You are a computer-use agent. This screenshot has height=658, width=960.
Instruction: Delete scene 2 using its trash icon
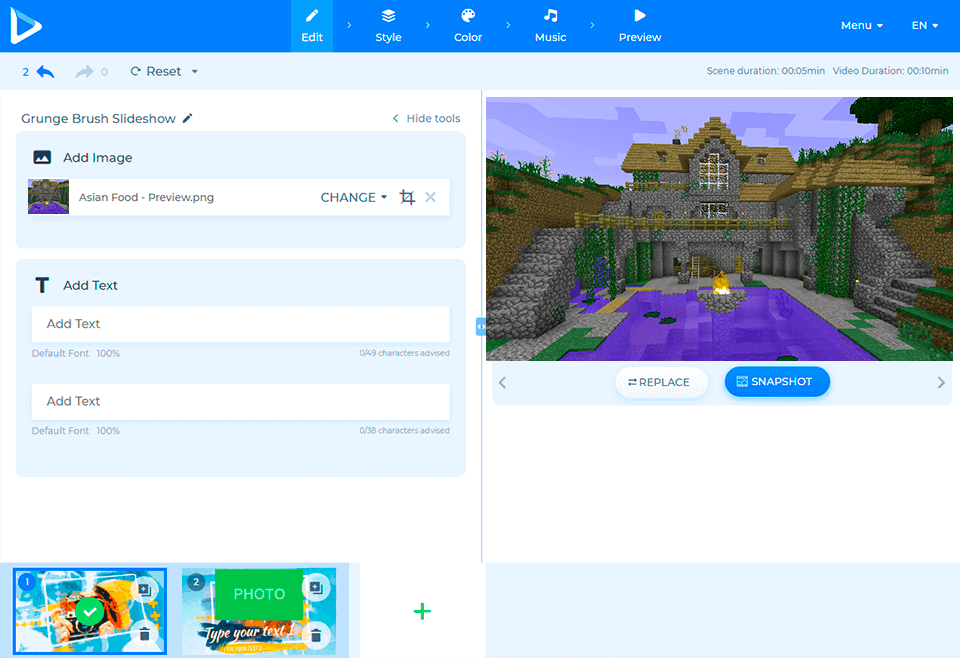click(x=318, y=634)
